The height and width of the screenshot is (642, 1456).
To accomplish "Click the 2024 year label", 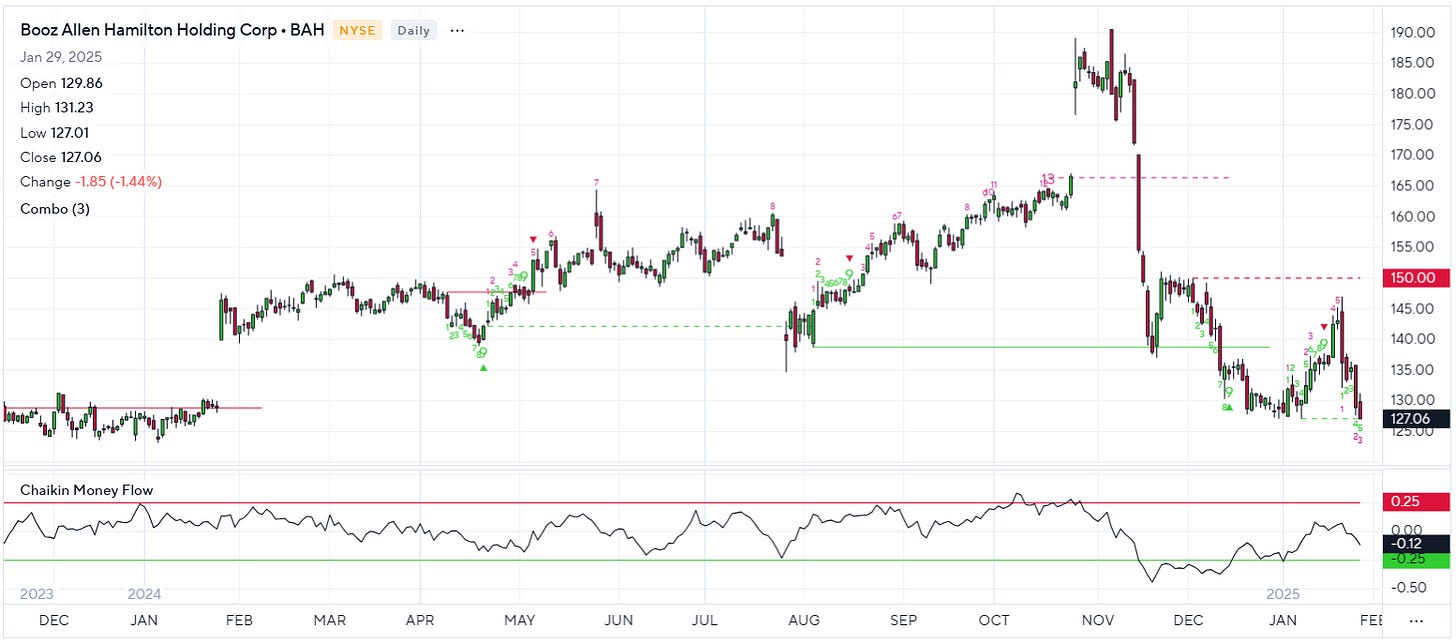I will pyautogui.click(x=144, y=593).
